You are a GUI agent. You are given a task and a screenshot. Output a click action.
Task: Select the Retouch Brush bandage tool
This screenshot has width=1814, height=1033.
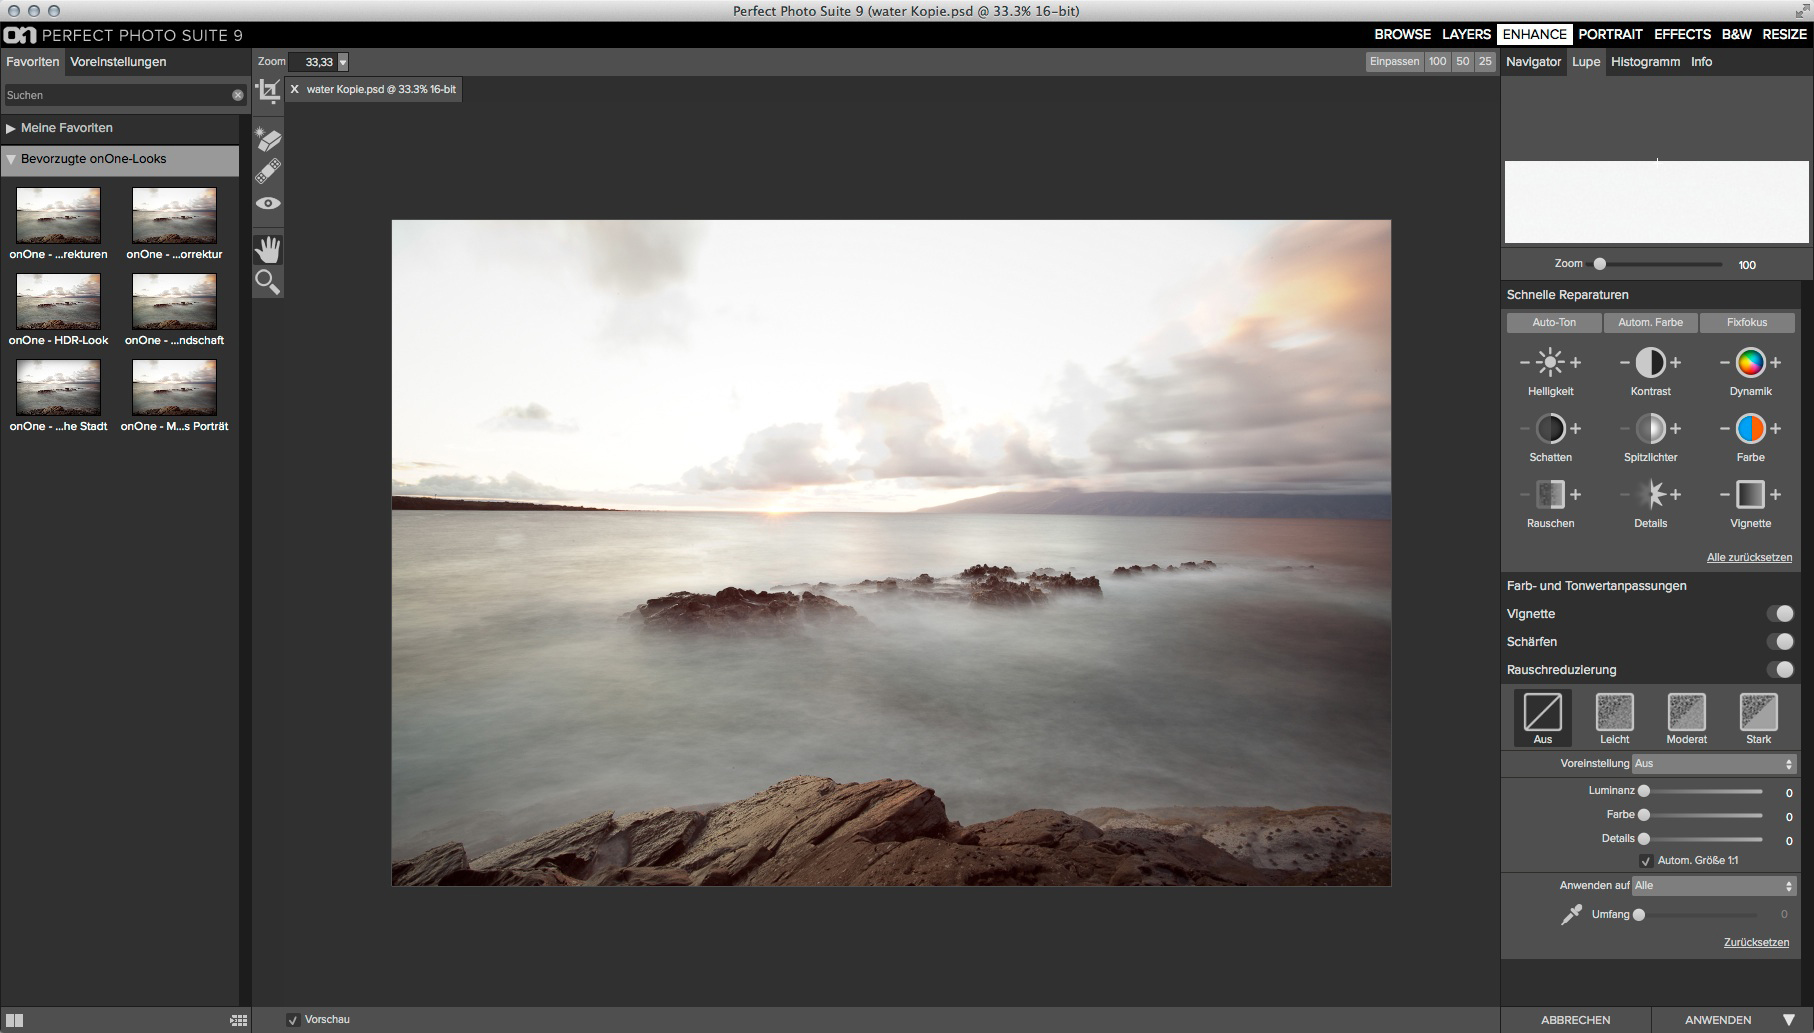tap(268, 171)
